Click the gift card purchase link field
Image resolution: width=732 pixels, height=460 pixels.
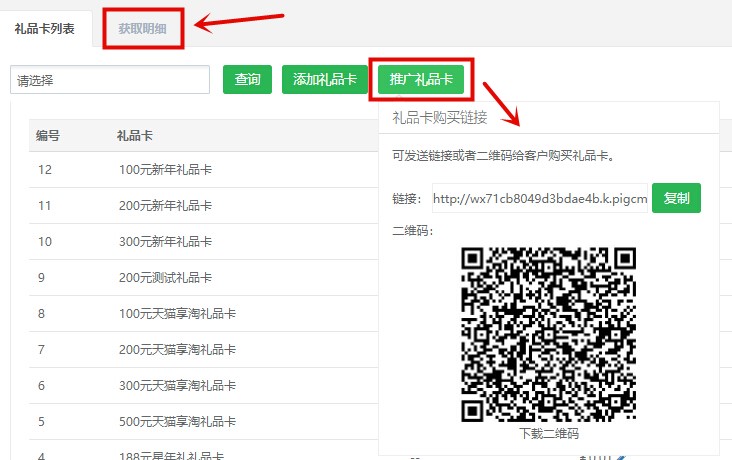tap(540, 198)
